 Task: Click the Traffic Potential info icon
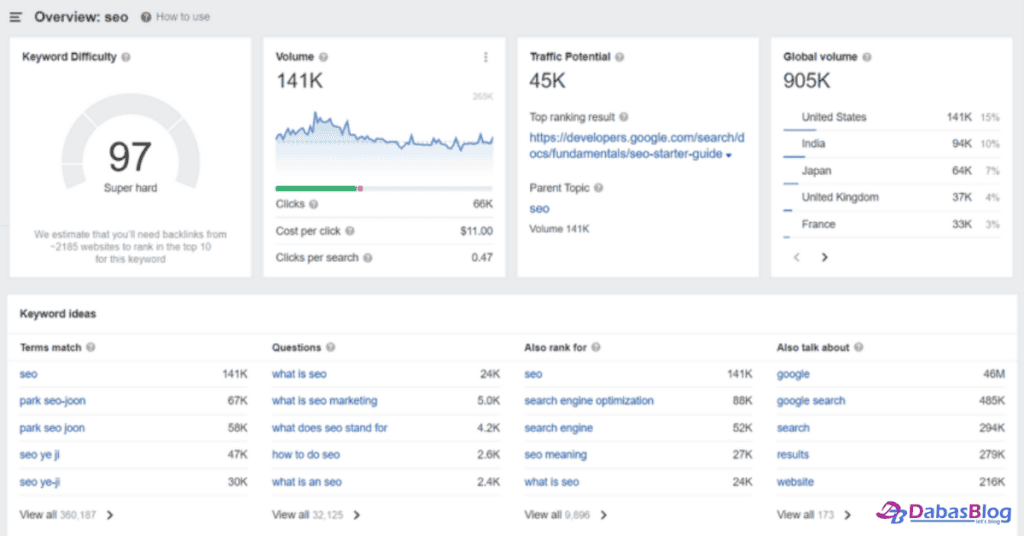tap(619, 57)
